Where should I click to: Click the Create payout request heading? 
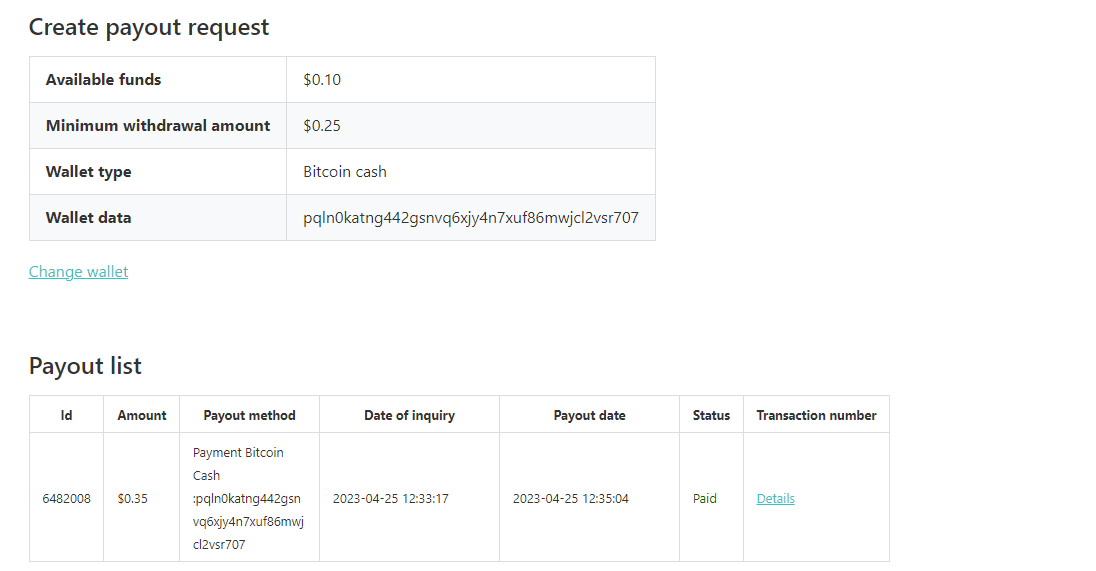coord(149,27)
